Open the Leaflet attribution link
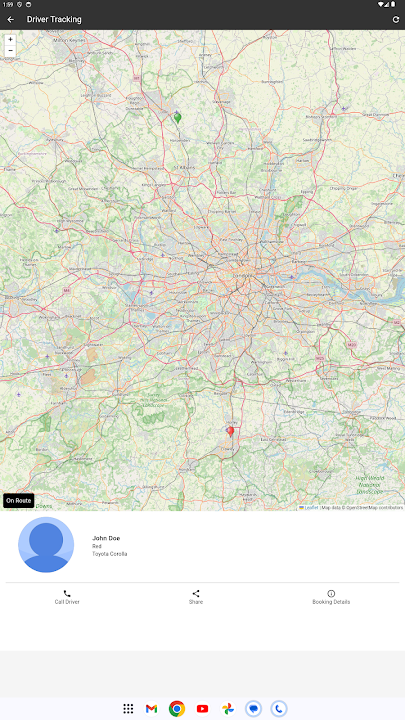Viewport: 405px width, 720px height. [309, 507]
